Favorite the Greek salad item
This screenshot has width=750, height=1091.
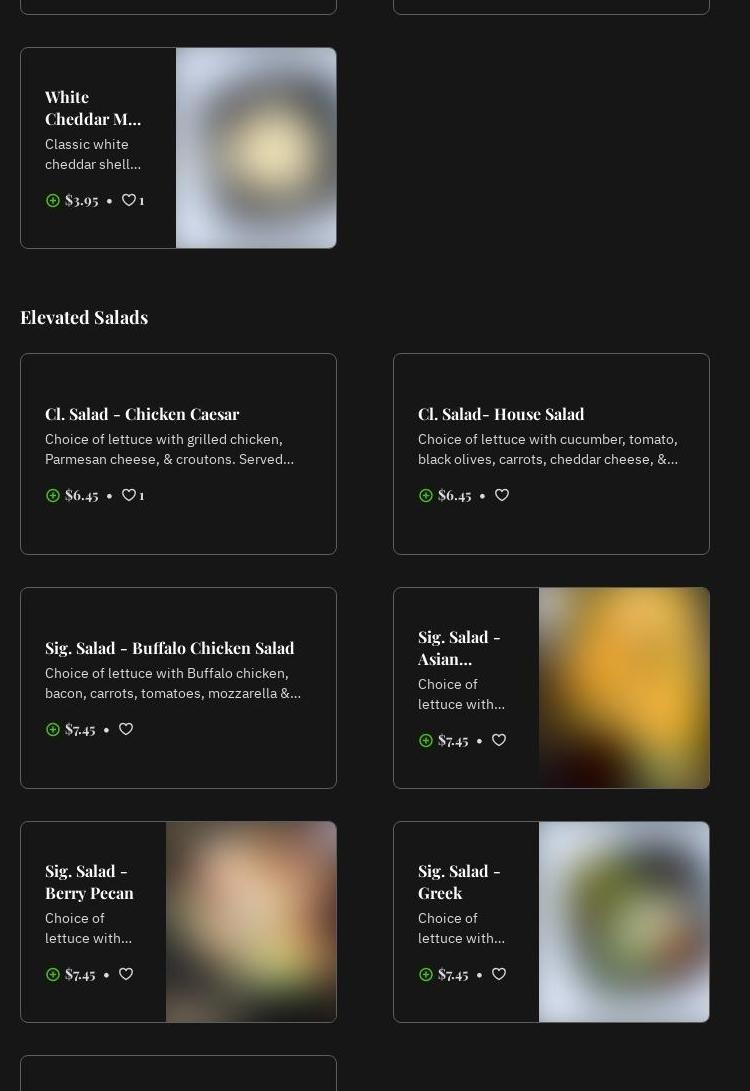(x=499, y=974)
